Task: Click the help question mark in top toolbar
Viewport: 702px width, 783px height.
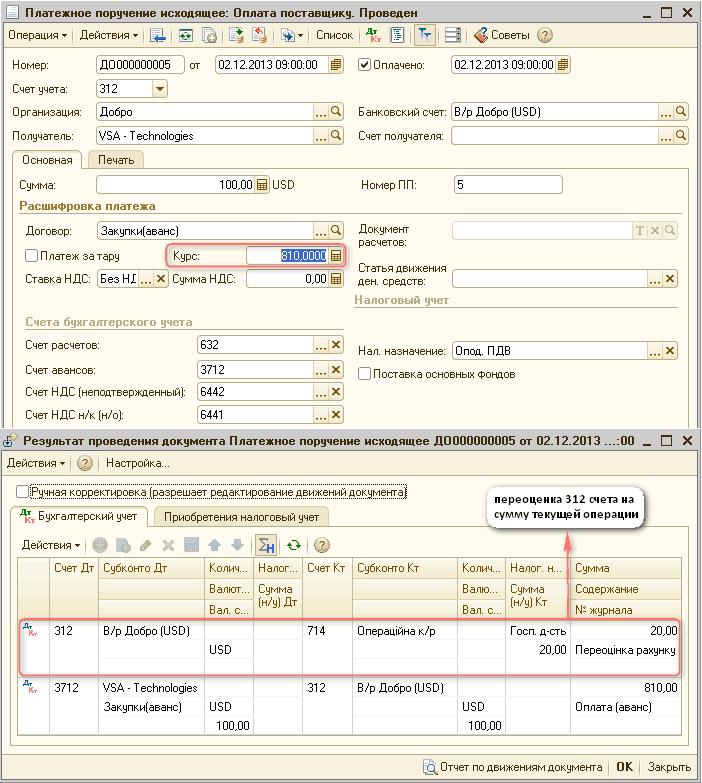Action: [x=545, y=35]
